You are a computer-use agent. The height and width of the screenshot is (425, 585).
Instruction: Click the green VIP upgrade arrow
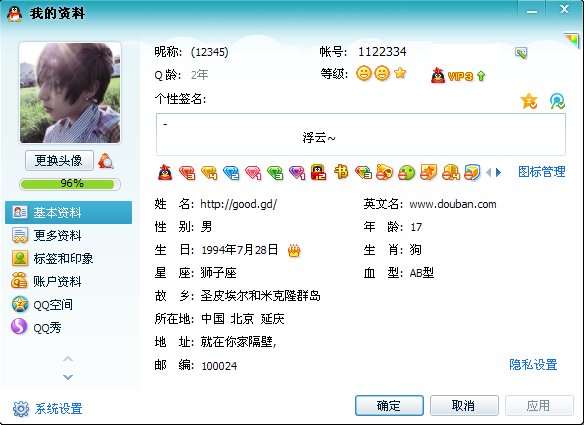481,76
